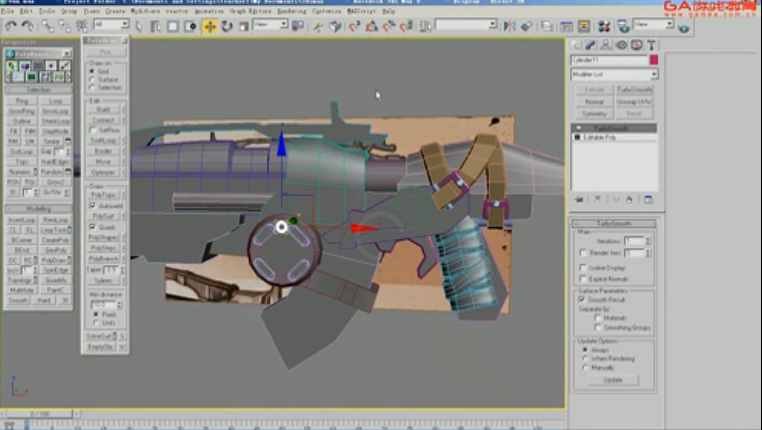Enable the Explicit Normals checkbox
The image size is (762, 430).
(x=583, y=279)
